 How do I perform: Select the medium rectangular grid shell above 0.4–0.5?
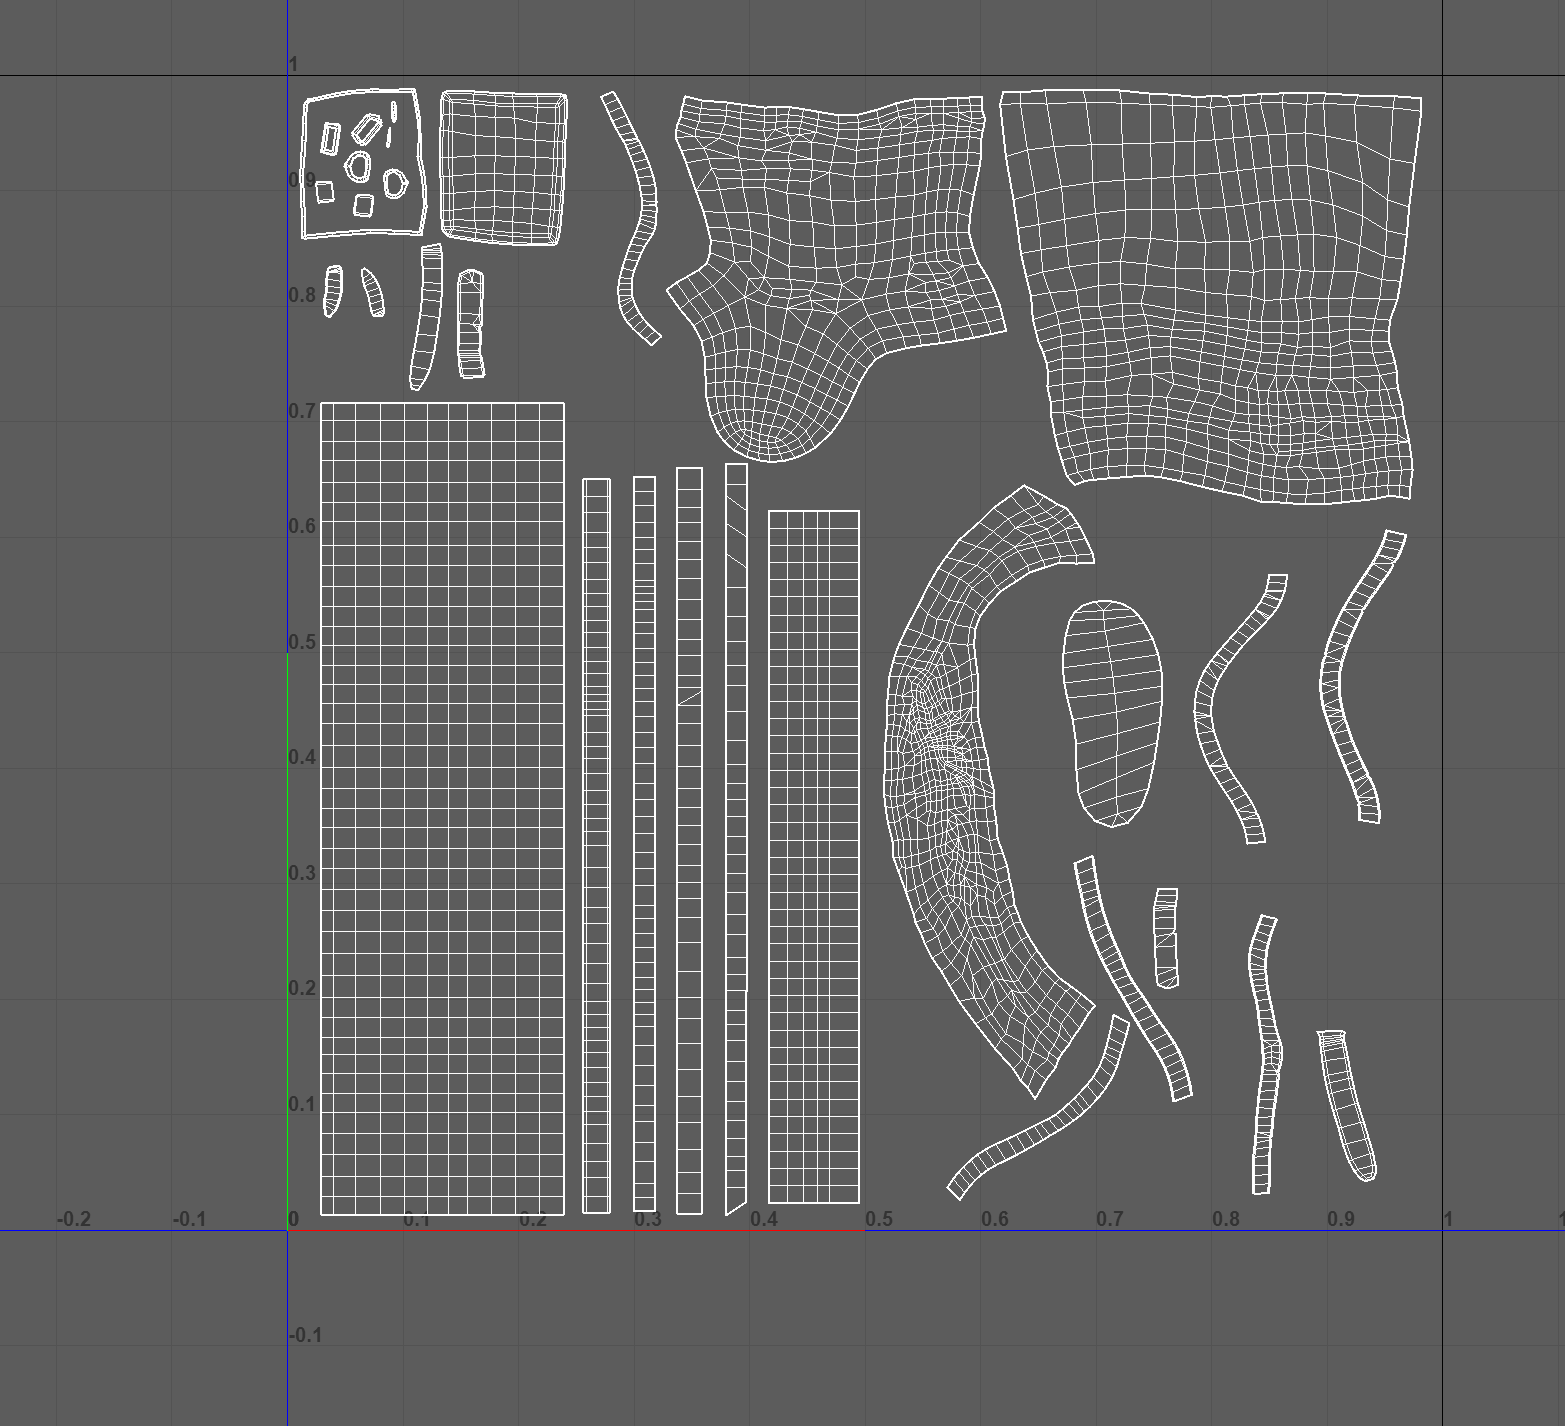813,857
